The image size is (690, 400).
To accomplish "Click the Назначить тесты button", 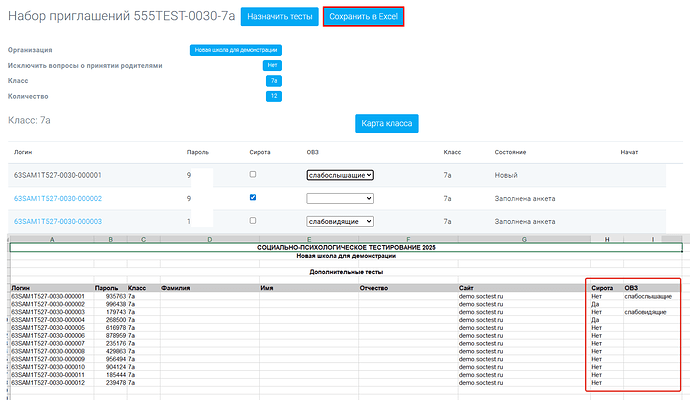I will (279, 17).
